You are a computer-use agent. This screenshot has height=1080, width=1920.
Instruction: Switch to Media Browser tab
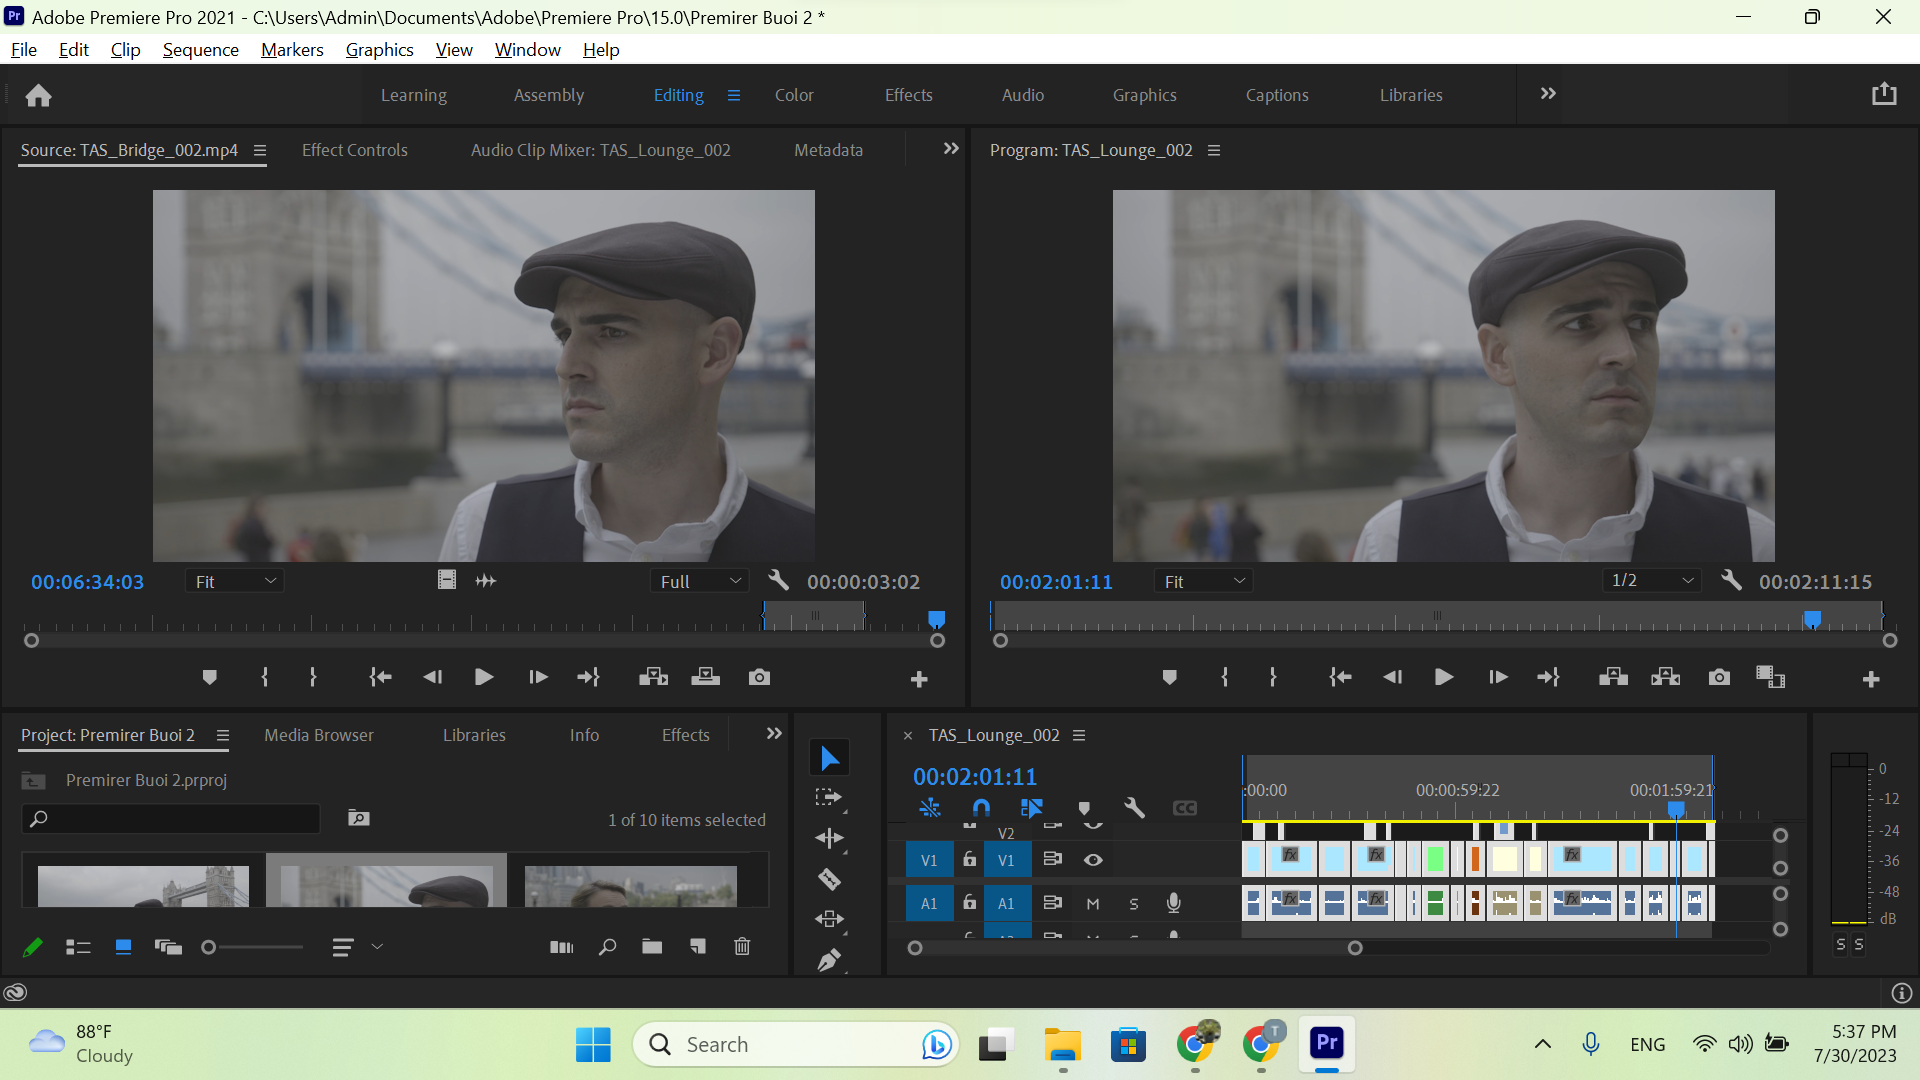(x=319, y=735)
